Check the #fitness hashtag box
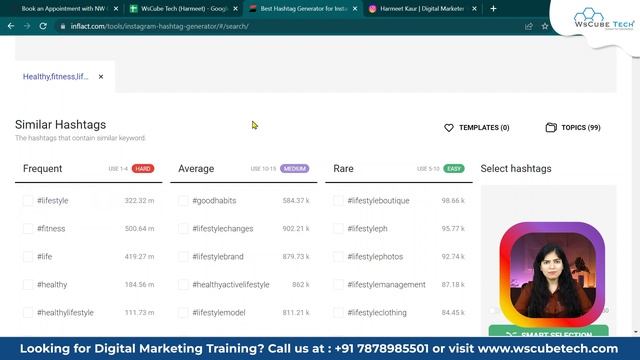 click(x=28, y=229)
